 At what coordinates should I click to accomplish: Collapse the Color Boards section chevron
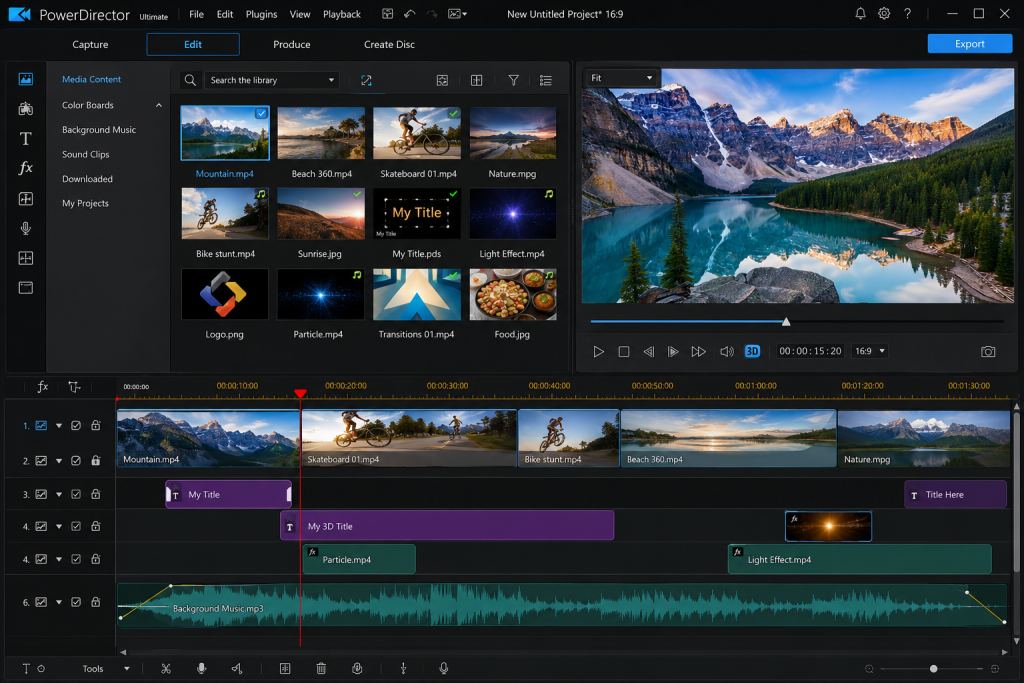click(x=159, y=105)
